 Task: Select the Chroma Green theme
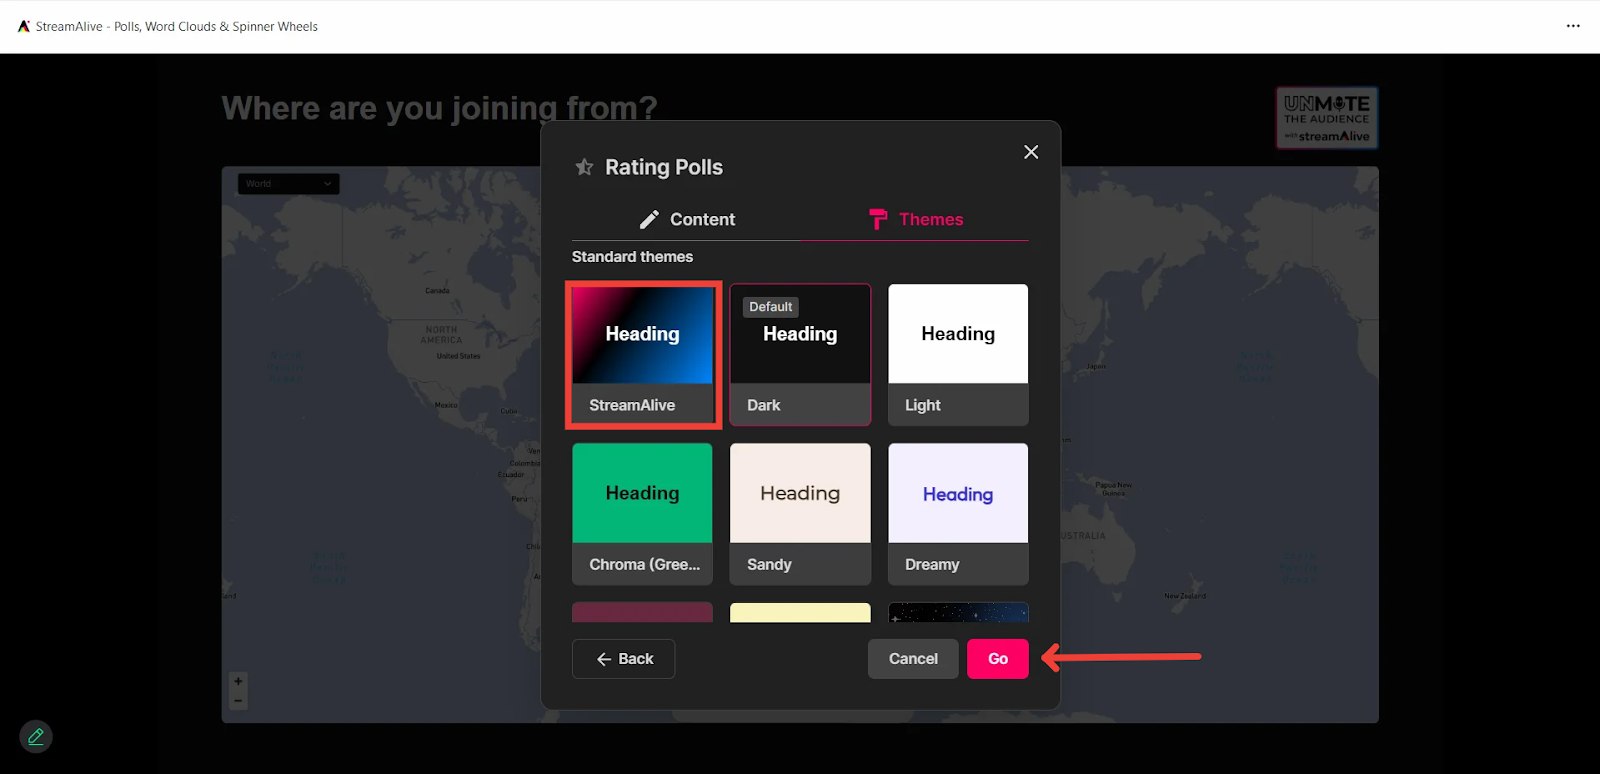[642, 514]
